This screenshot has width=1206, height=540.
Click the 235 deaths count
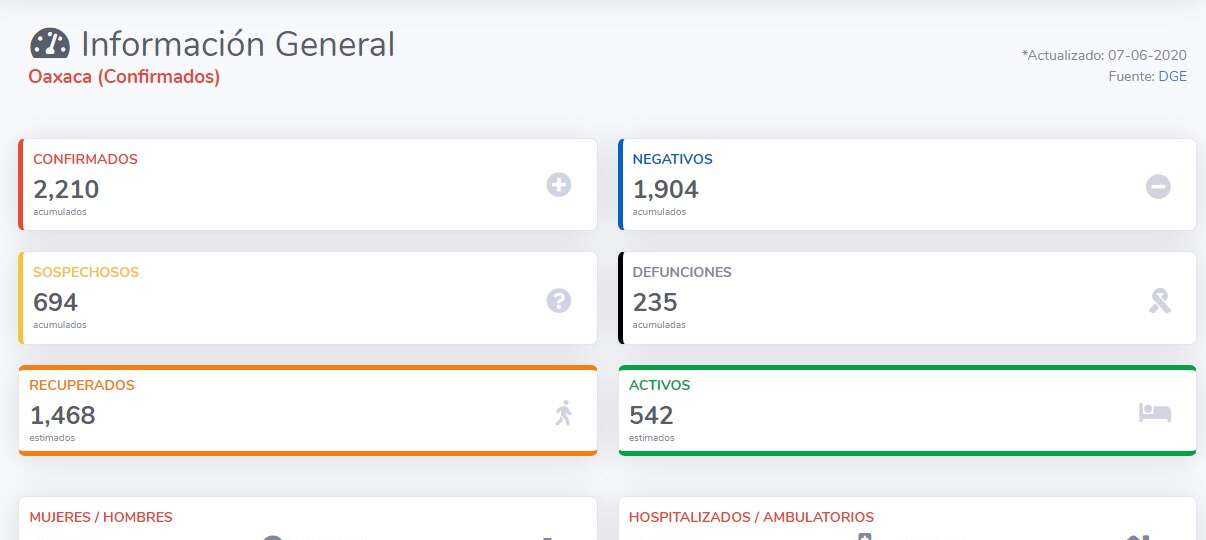[x=655, y=302]
